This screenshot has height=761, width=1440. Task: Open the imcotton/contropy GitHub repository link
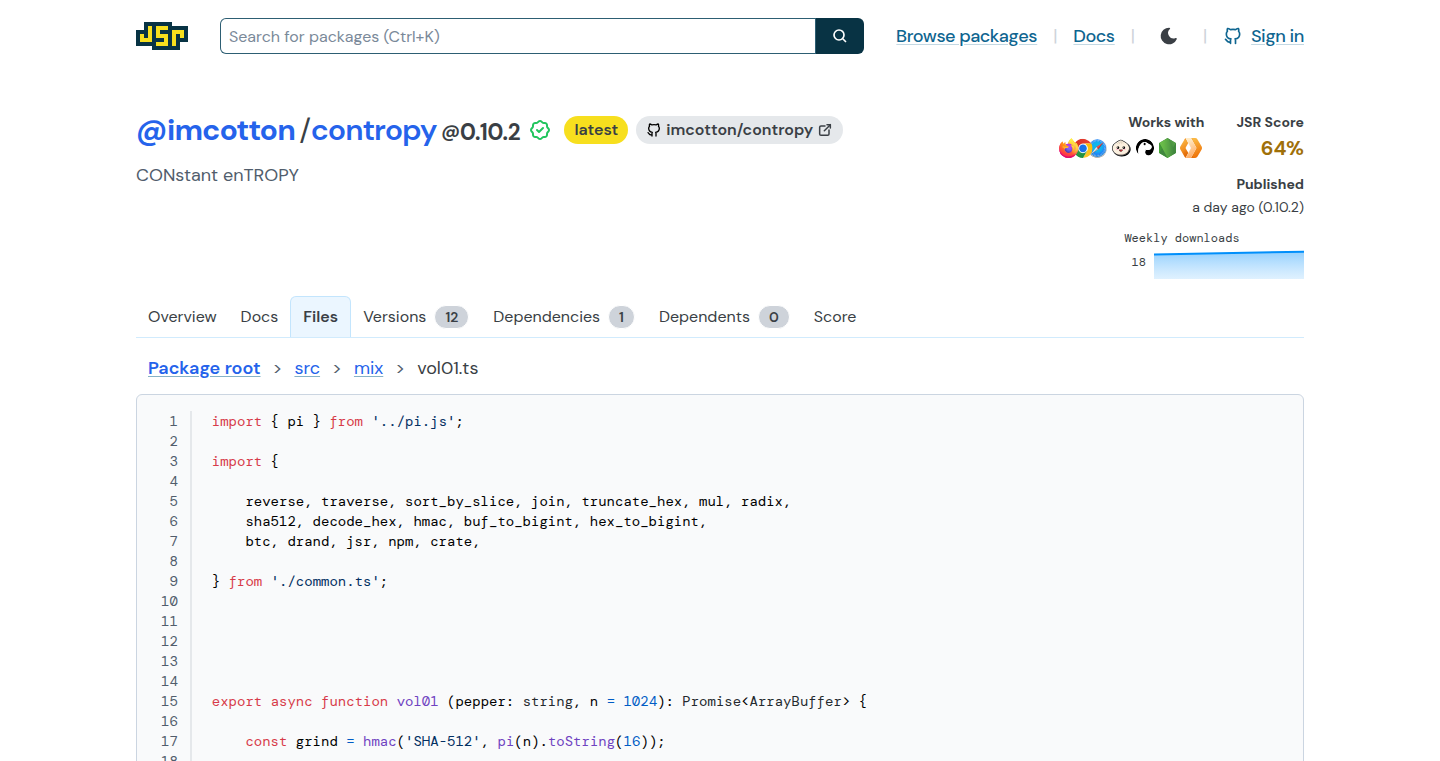[x=739, y=130]
